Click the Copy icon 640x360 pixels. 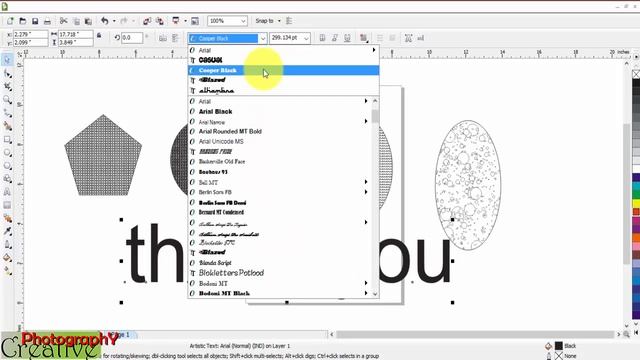pyautogui.click(x=76, y=21)
